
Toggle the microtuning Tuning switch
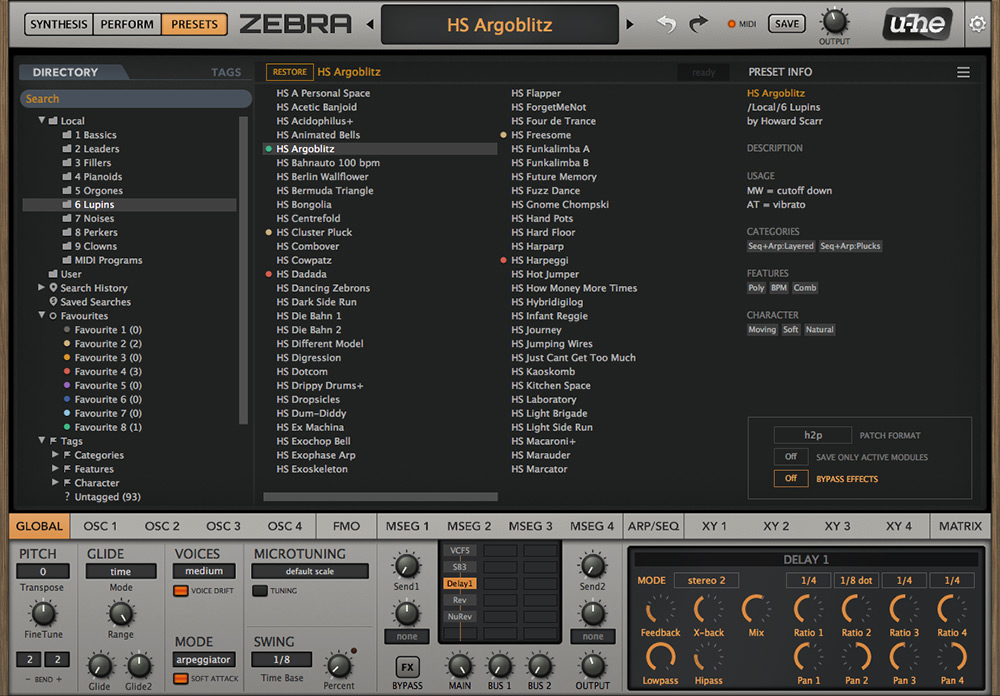(x=260, y=591)
